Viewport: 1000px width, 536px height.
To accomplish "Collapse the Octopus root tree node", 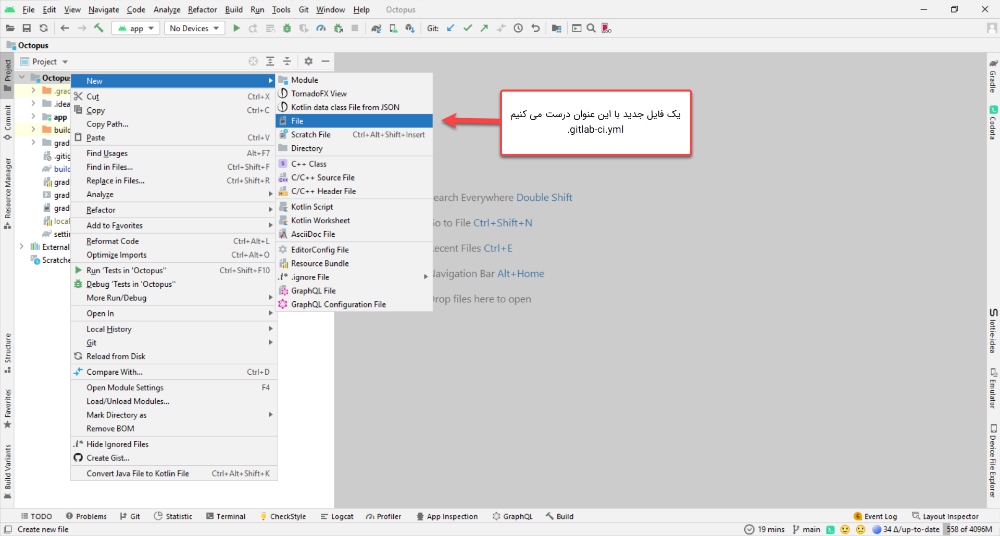I will click(22, 78).
